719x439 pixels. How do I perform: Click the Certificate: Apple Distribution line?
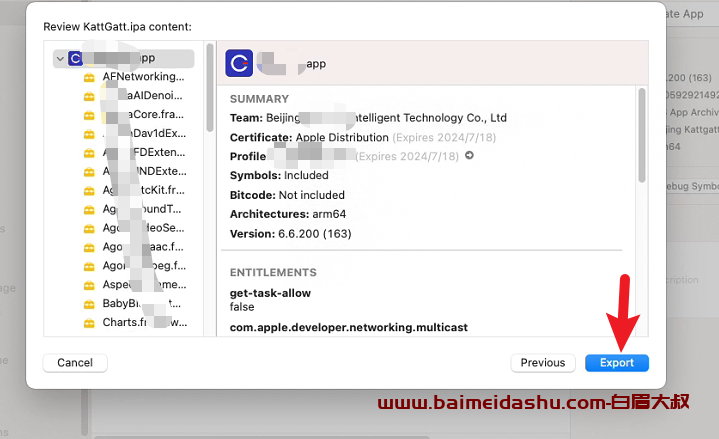click(x=363, y=137)
